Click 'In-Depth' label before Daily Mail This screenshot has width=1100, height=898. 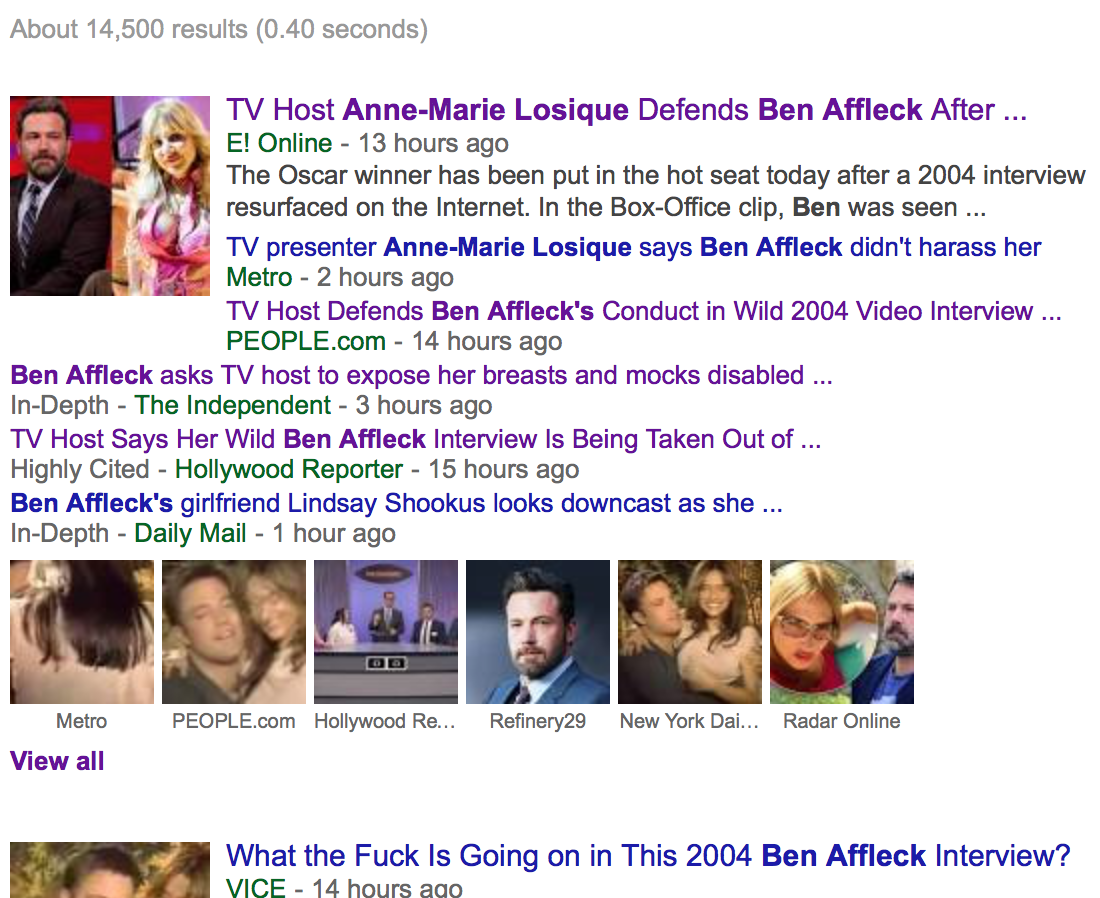60,533
